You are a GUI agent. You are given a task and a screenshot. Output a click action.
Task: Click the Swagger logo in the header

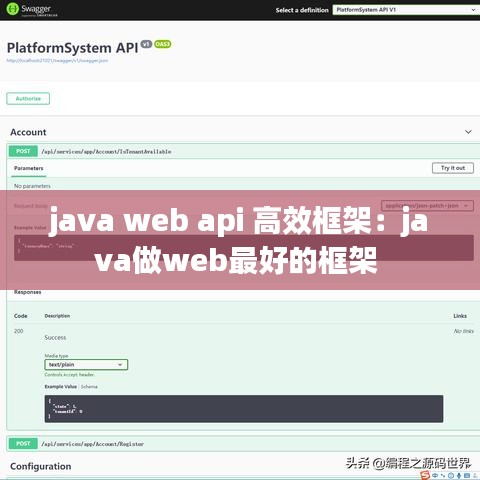[32, 10]
